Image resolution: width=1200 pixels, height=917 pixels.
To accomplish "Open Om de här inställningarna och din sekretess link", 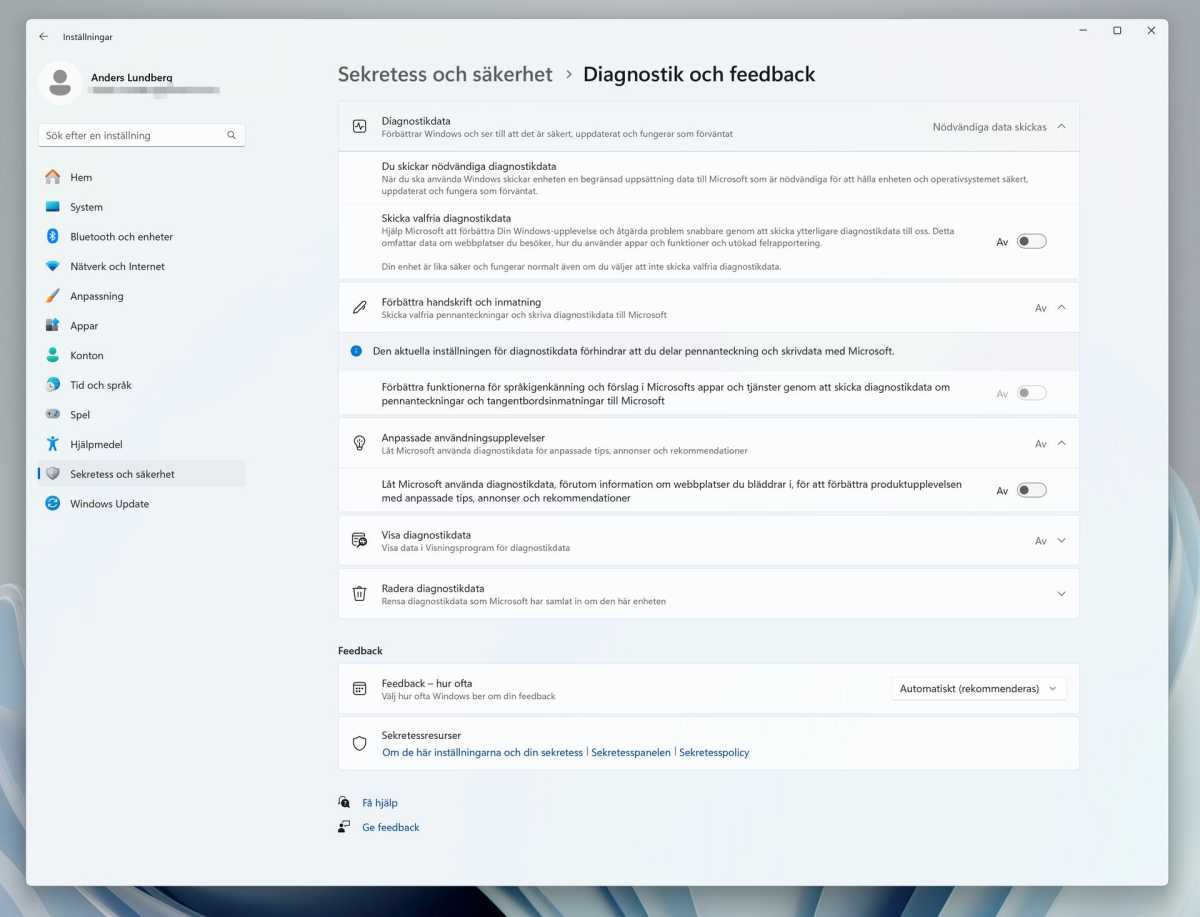I will [482, 752].
